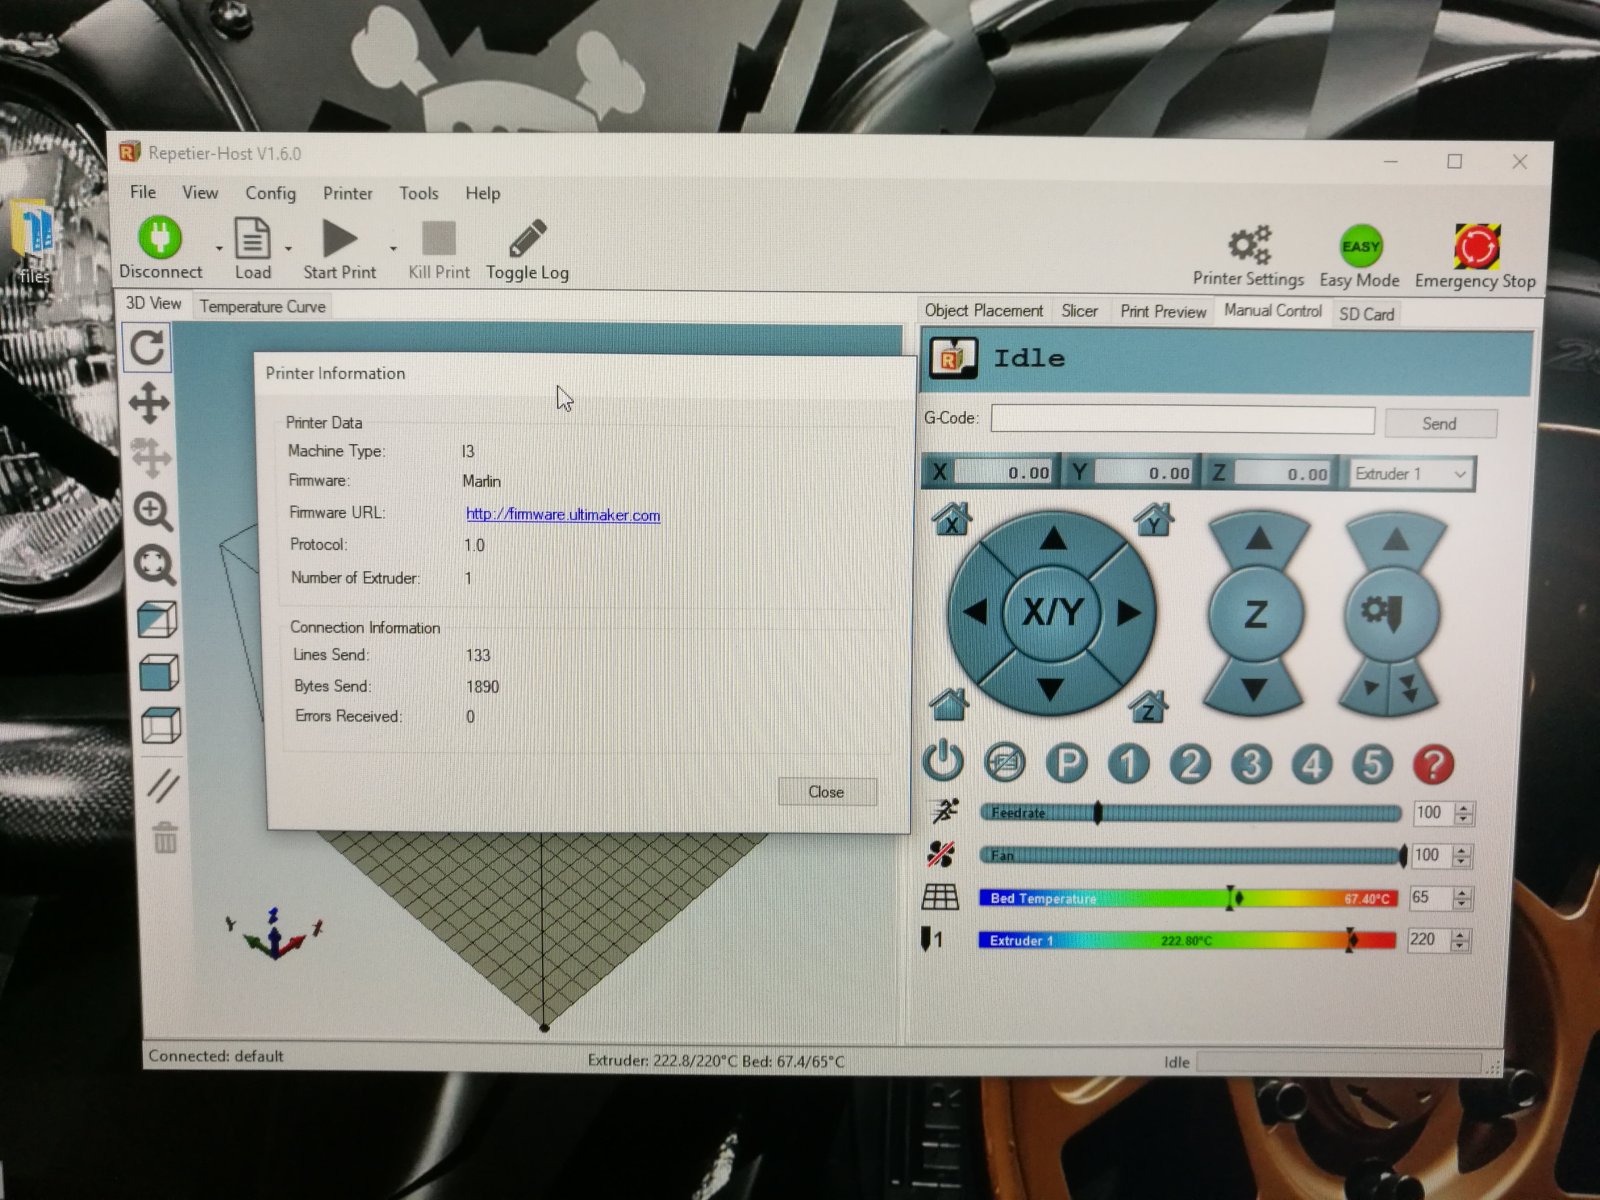Screen dimensions: 1600x1200
Task: Adjust the Fan speed slider
Action: click(x=1193, y=855)
